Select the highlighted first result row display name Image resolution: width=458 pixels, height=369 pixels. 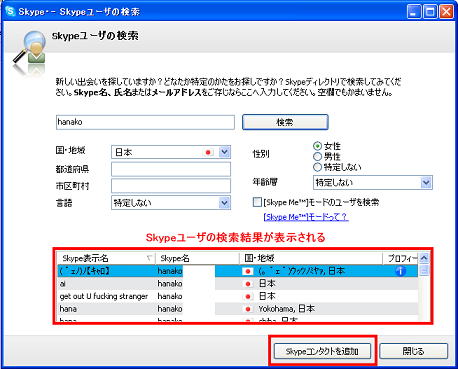tap(85, 271)
